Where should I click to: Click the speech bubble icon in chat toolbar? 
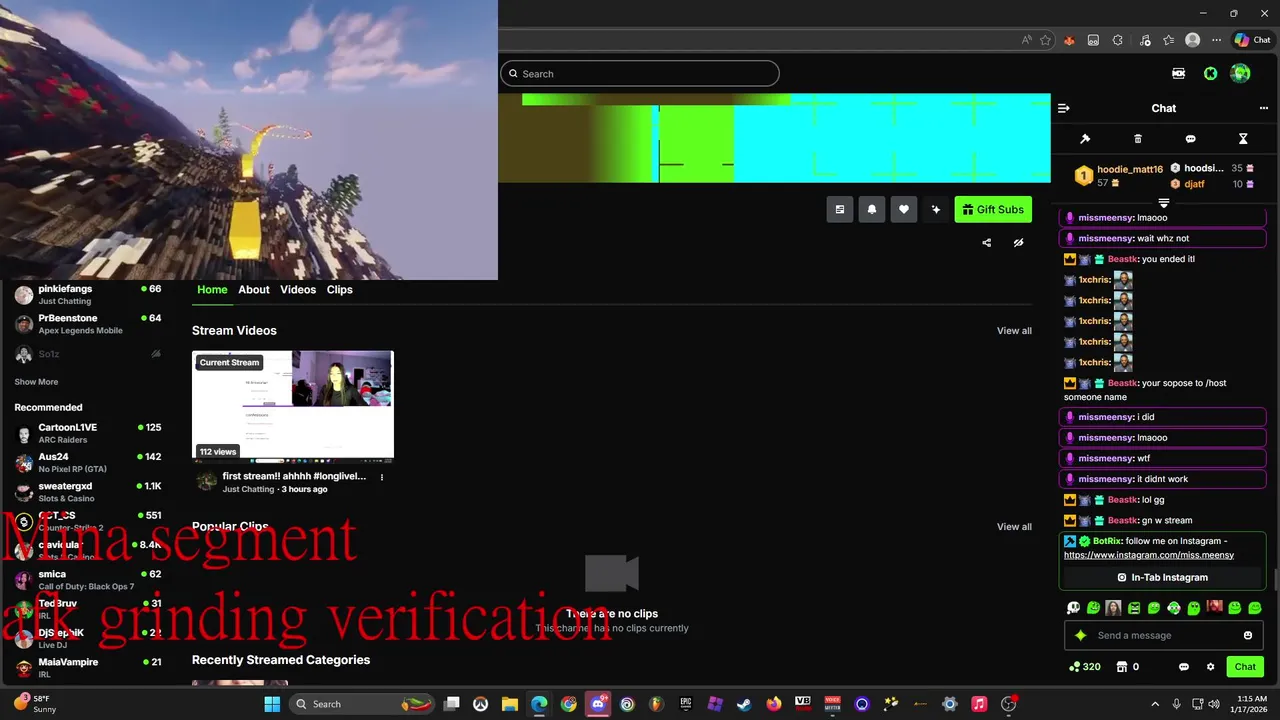[1190, 139]
